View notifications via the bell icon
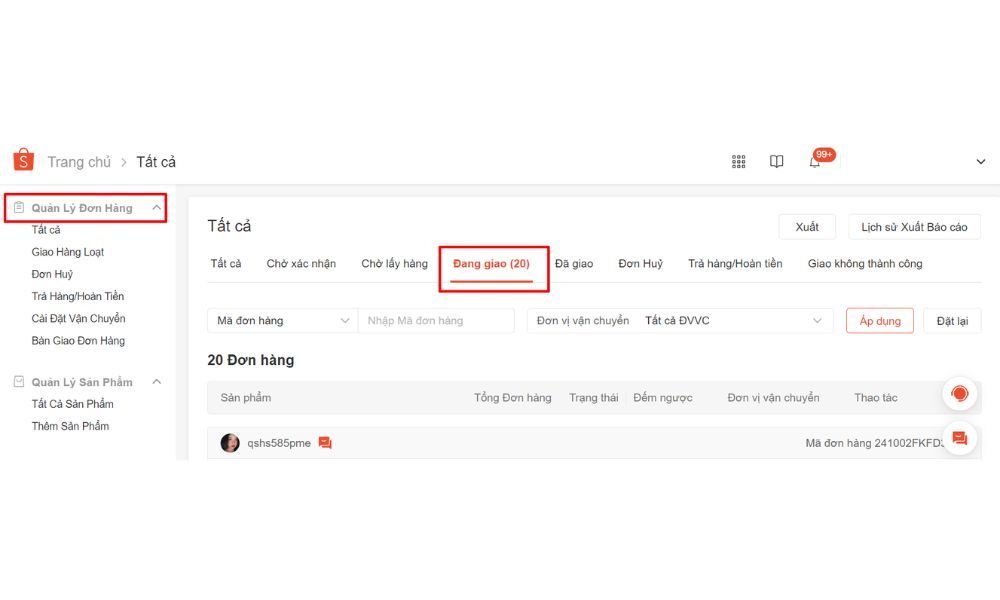Screen dimensions: 1000x600 pos(814,163)
